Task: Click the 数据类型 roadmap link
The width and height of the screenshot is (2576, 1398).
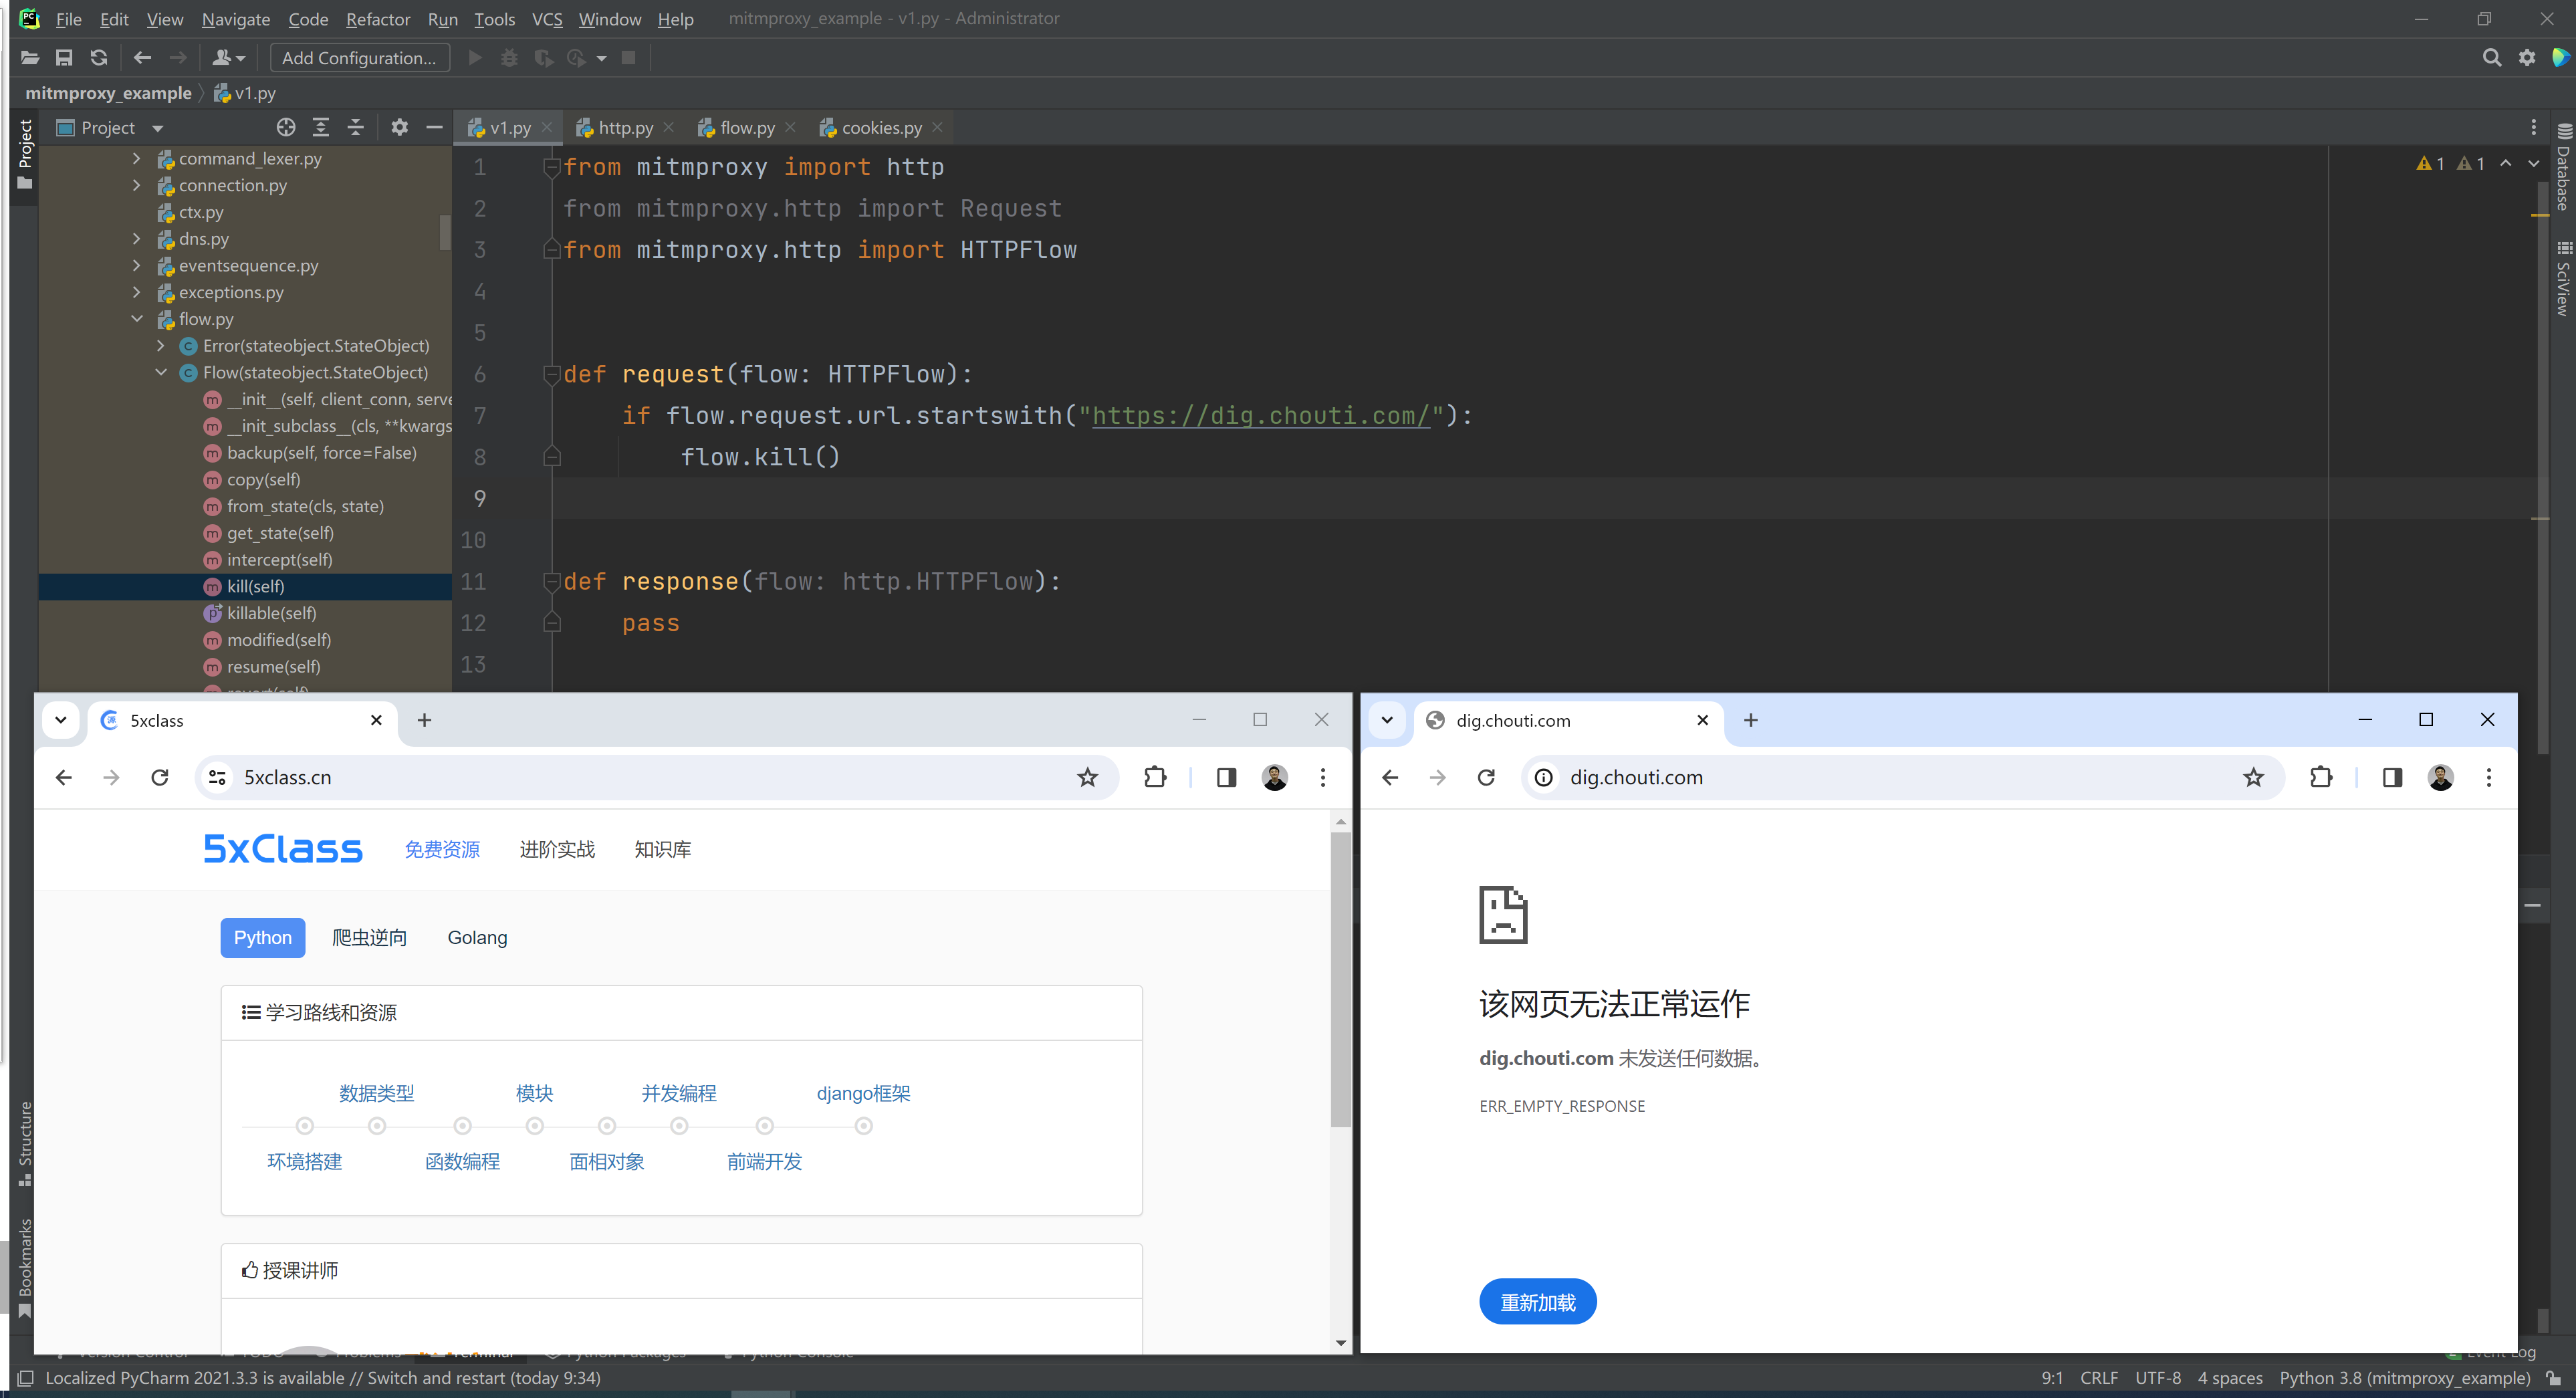Action: (377, 1093)
